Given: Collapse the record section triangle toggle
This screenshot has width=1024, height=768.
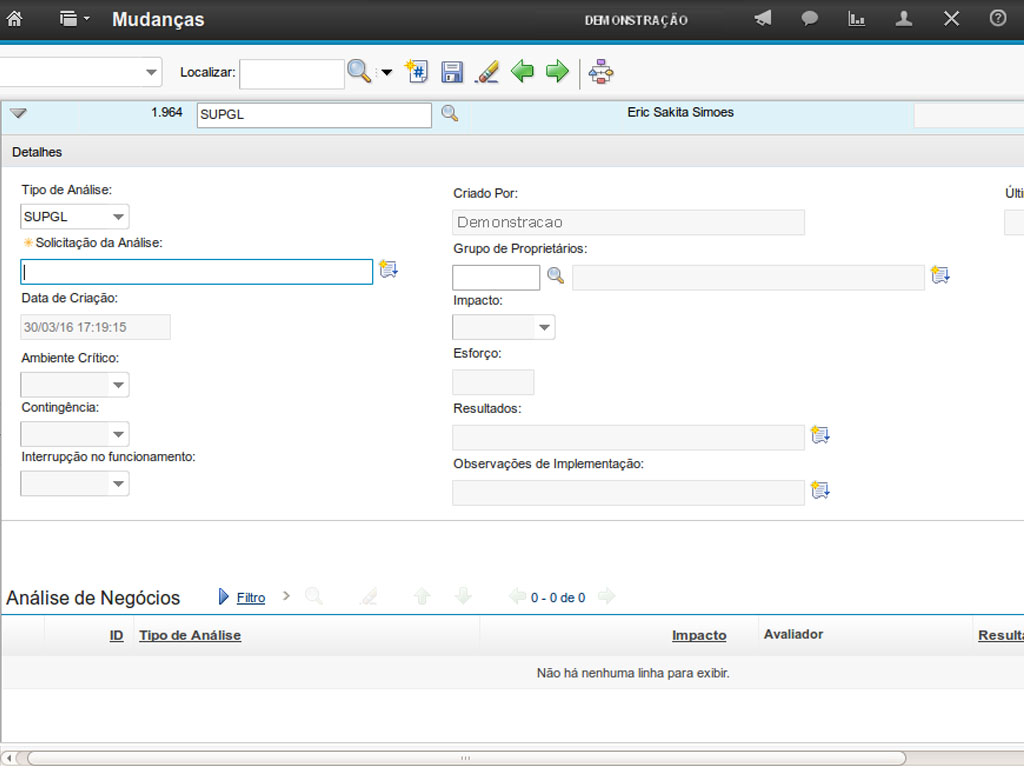Looking at the screenshot, I should 18,113.
